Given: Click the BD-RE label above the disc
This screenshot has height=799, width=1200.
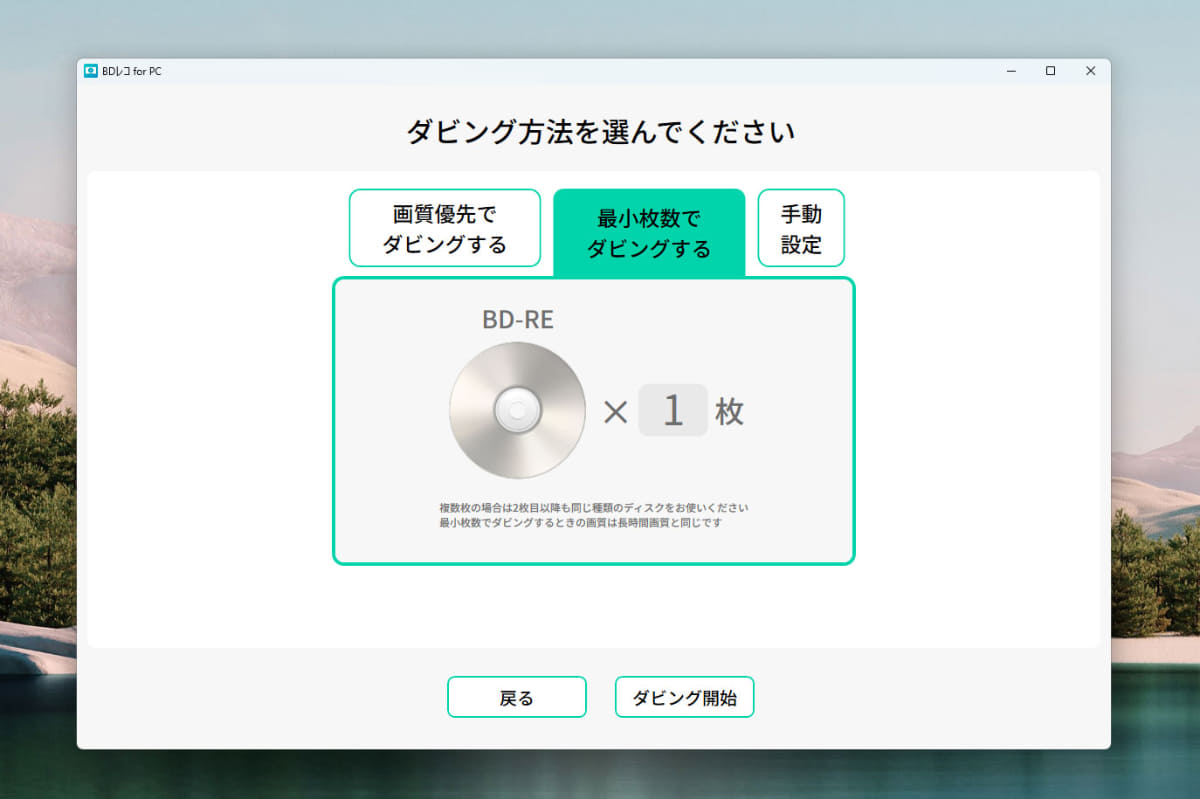Looking at the screenshot, I should click(x=516, y=318).
